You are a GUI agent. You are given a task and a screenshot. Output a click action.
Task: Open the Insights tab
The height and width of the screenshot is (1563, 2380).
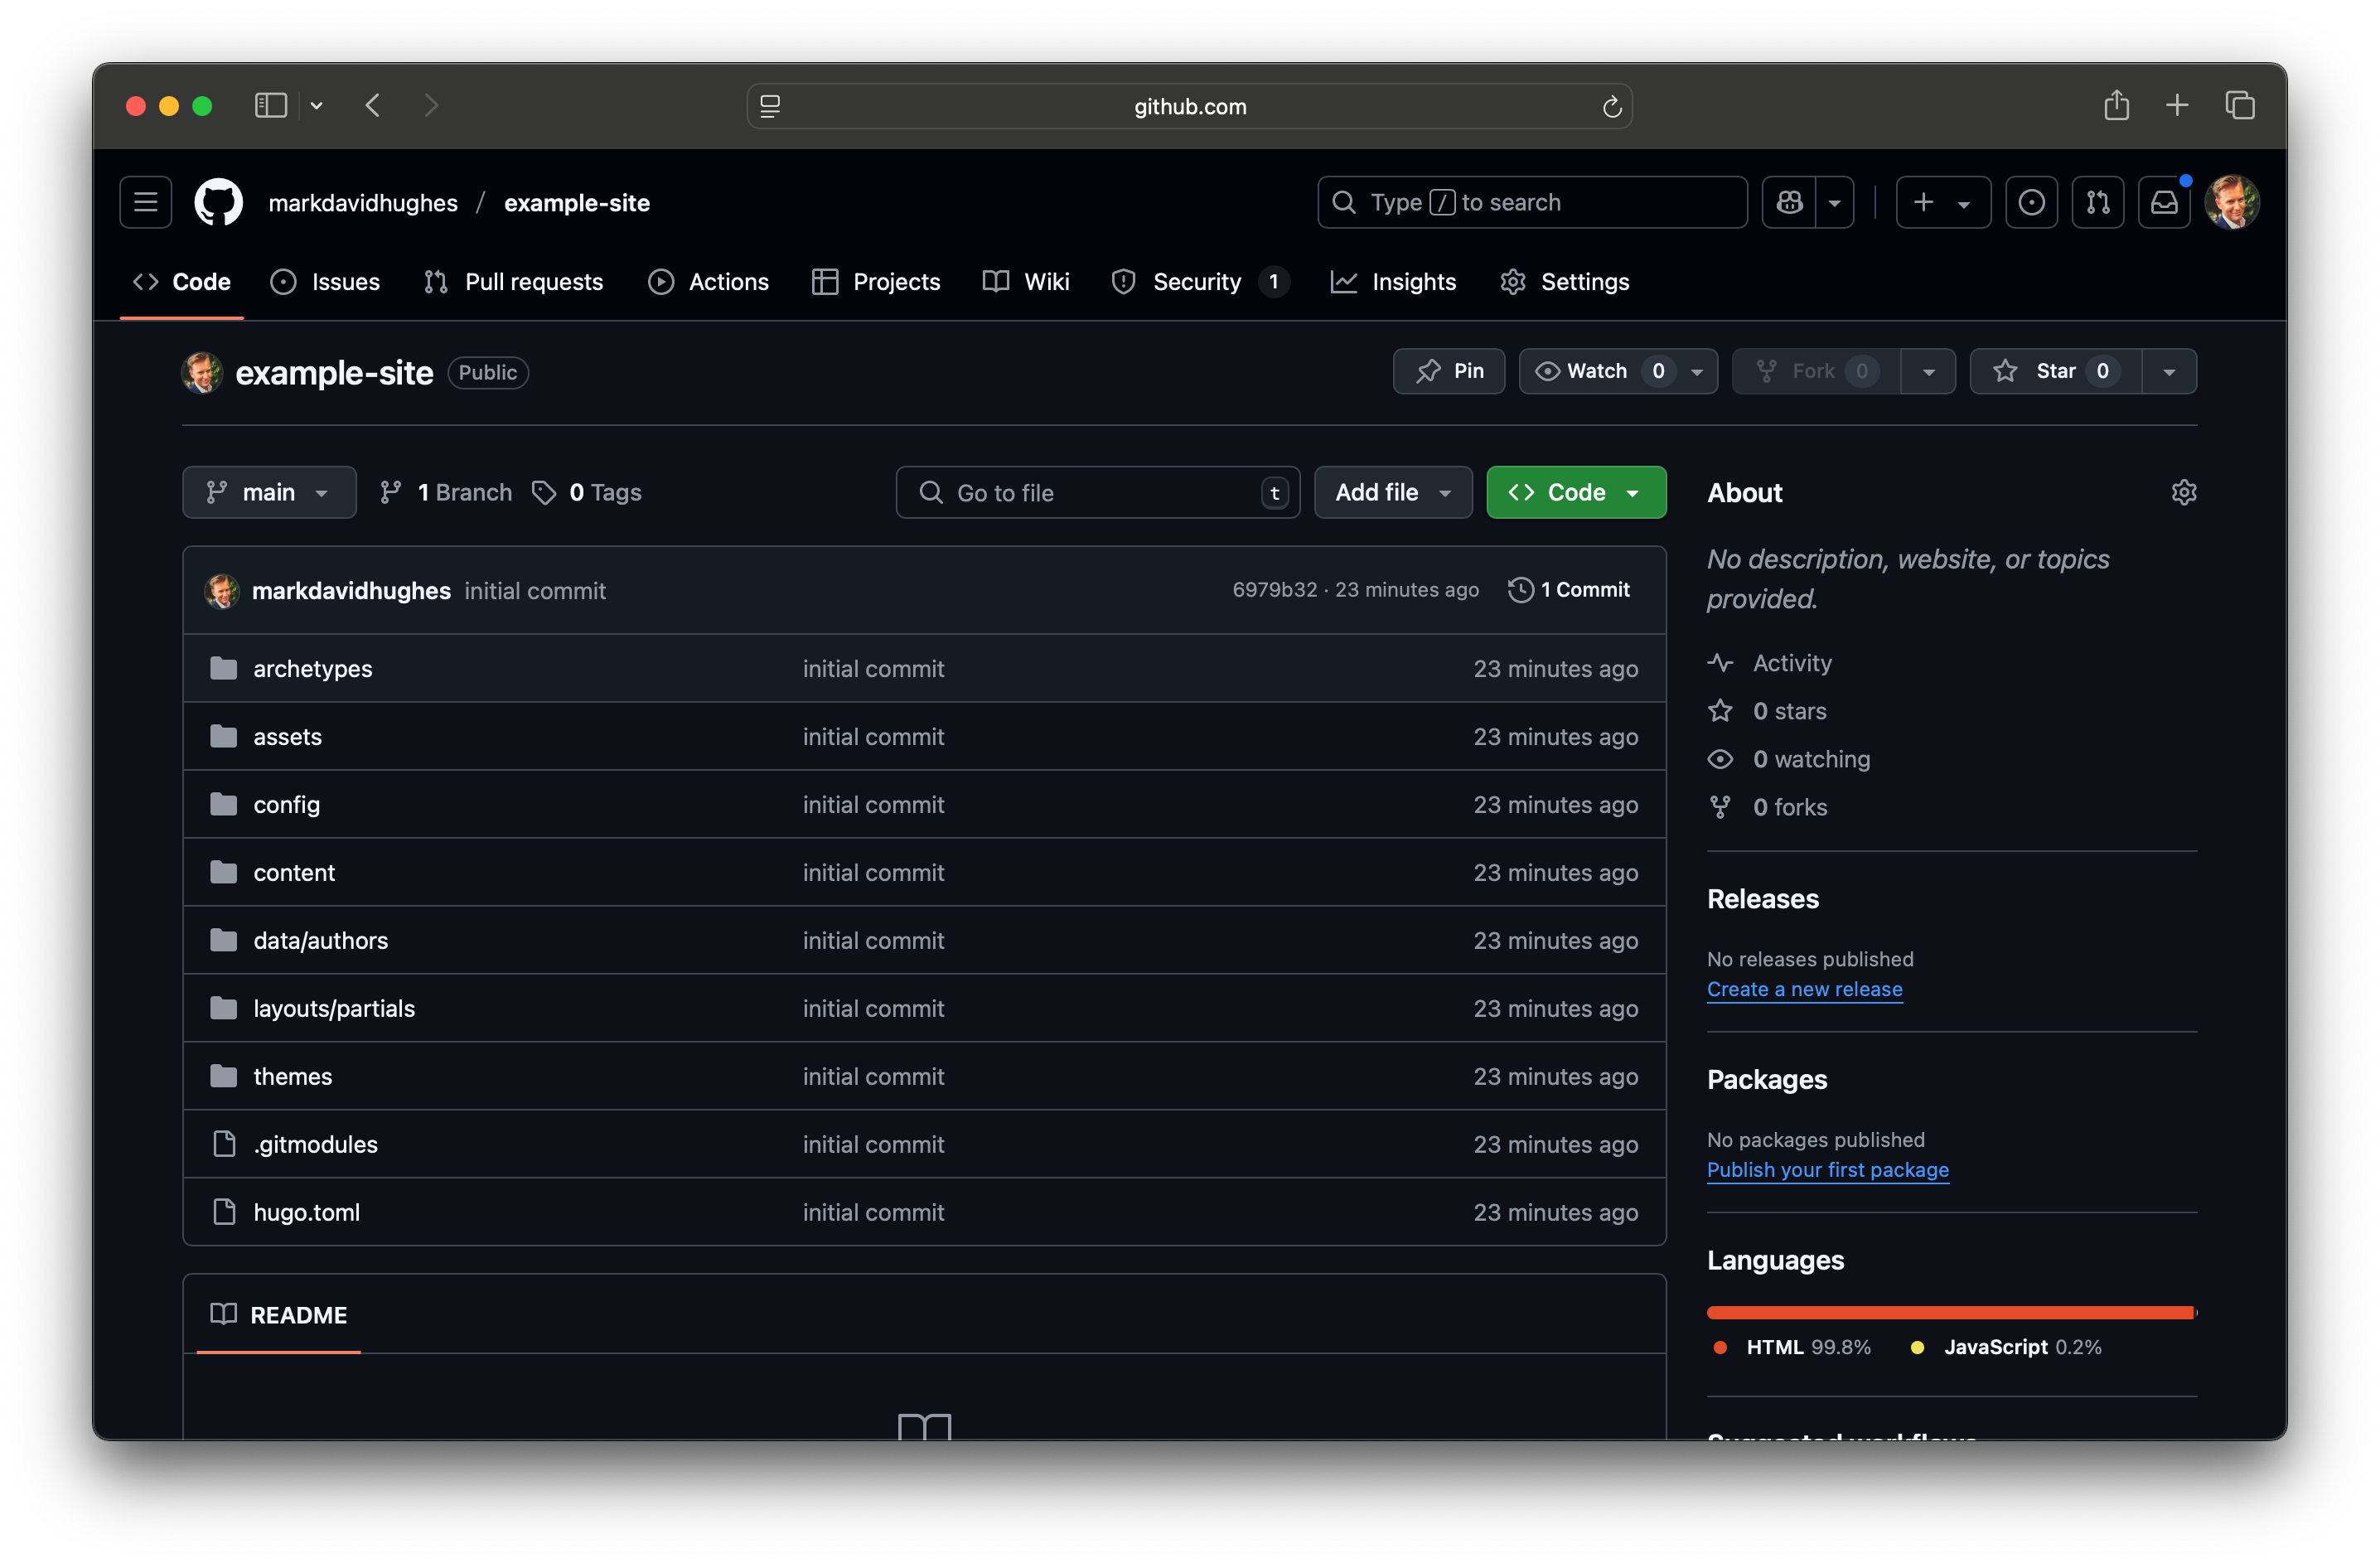[1393, 282]
